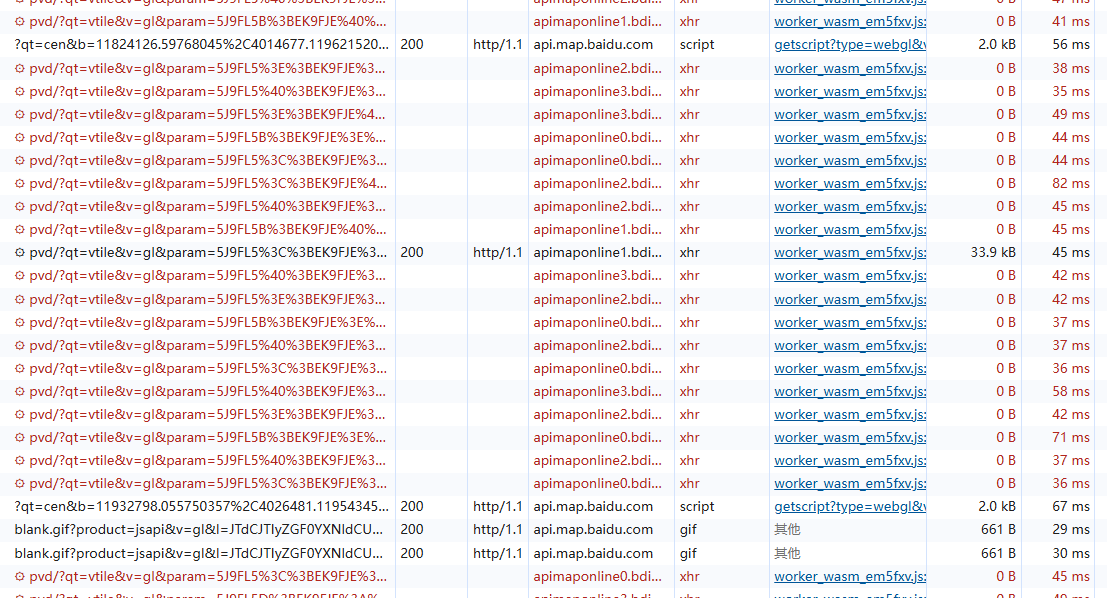Click the failed-request icon on the 71 ms row

(20, 438)
